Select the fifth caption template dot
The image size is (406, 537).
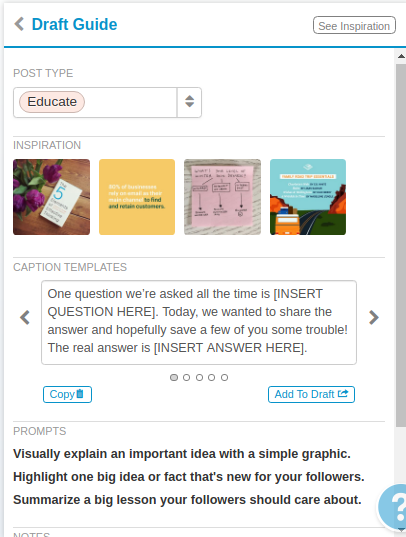[x=224, y=377]
